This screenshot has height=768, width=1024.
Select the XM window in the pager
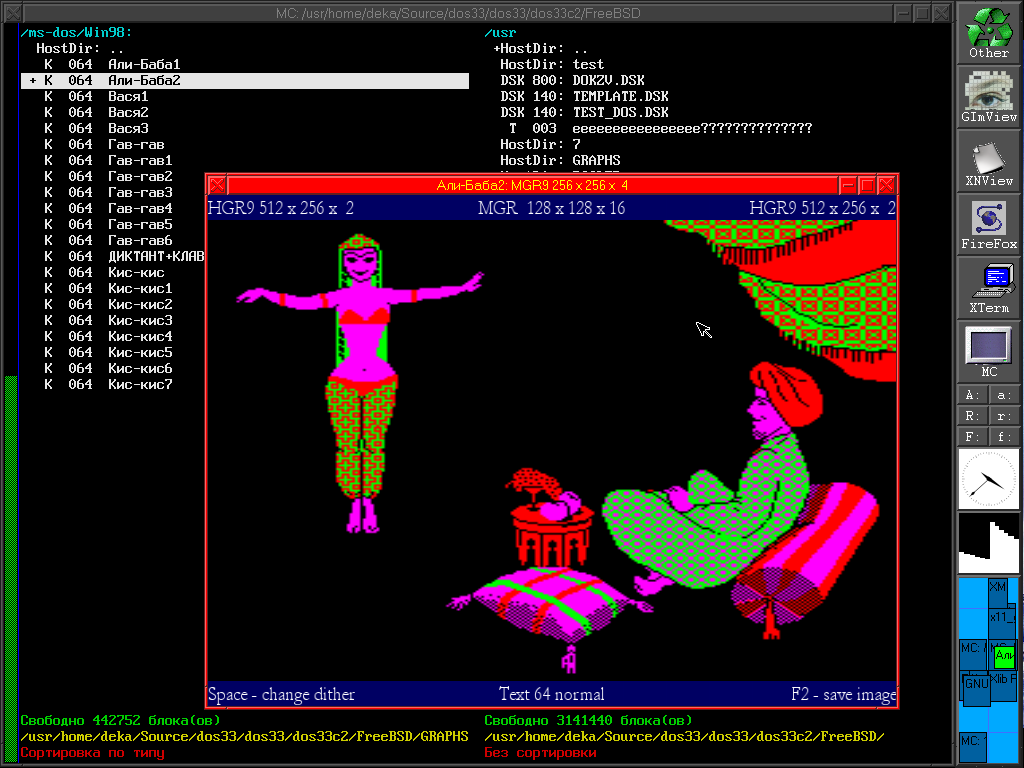coord(998,593)
